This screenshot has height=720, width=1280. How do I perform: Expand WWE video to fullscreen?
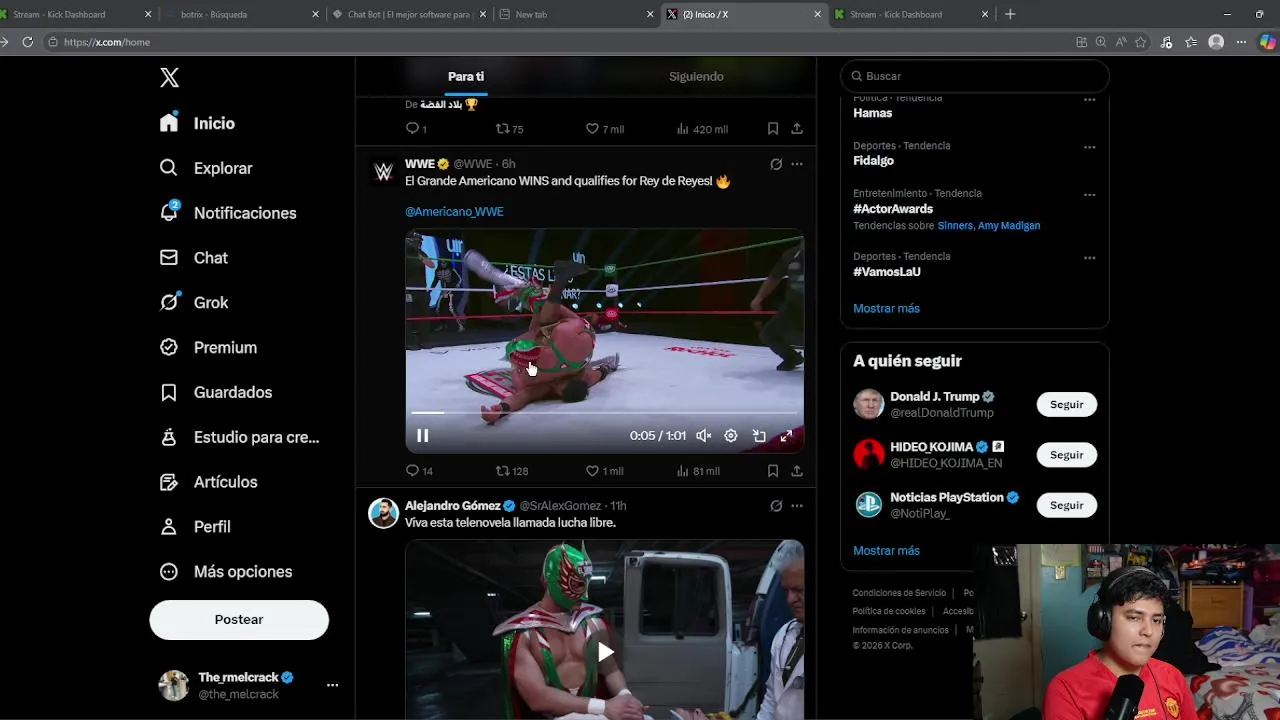pos(786,436)
